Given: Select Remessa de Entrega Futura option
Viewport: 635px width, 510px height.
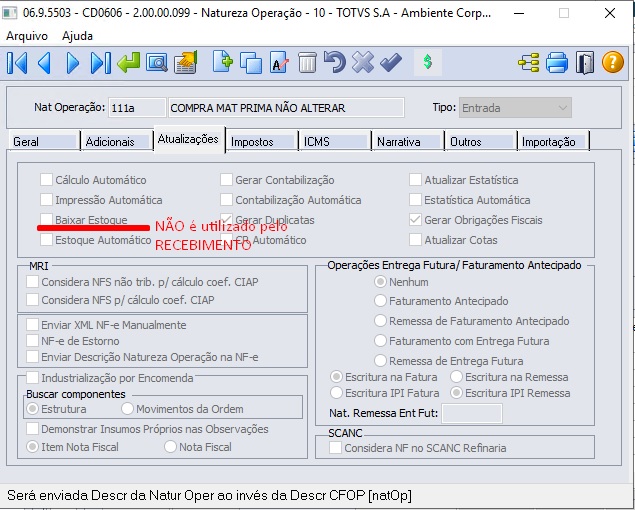Looking at the screenshot, I should coord(380,361).
